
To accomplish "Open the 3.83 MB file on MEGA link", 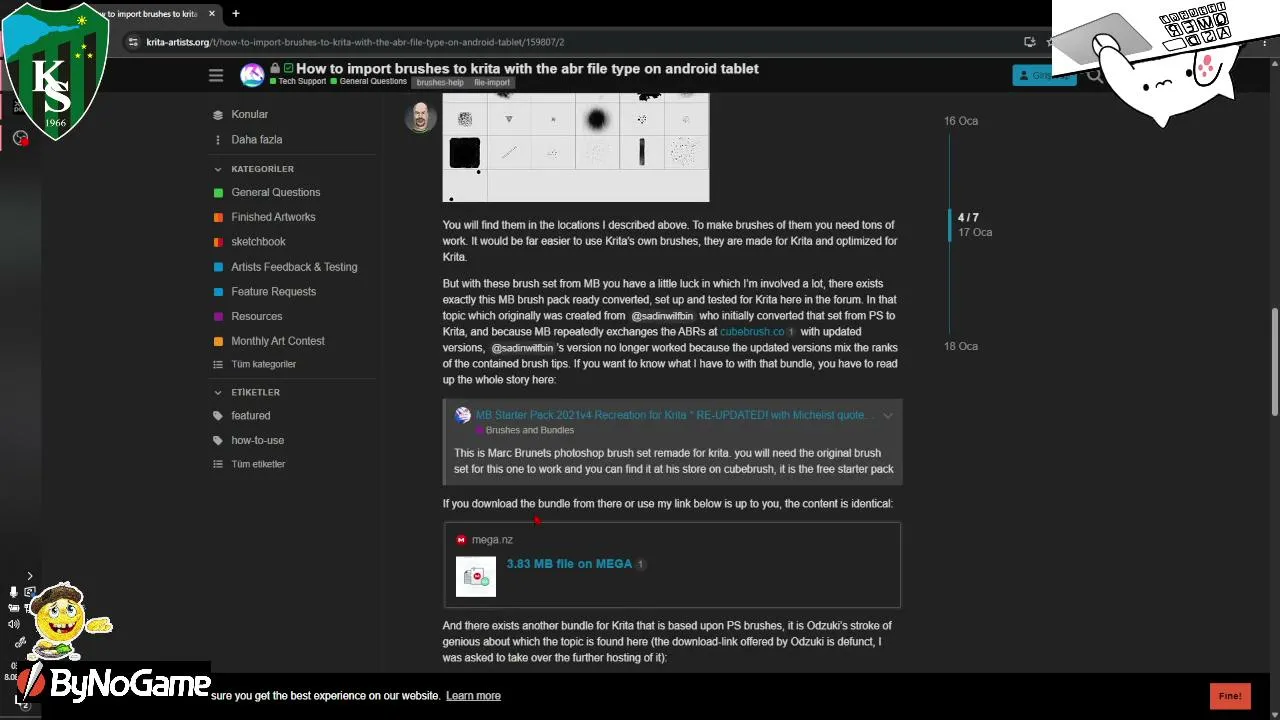I will click(x=569, y=564).
